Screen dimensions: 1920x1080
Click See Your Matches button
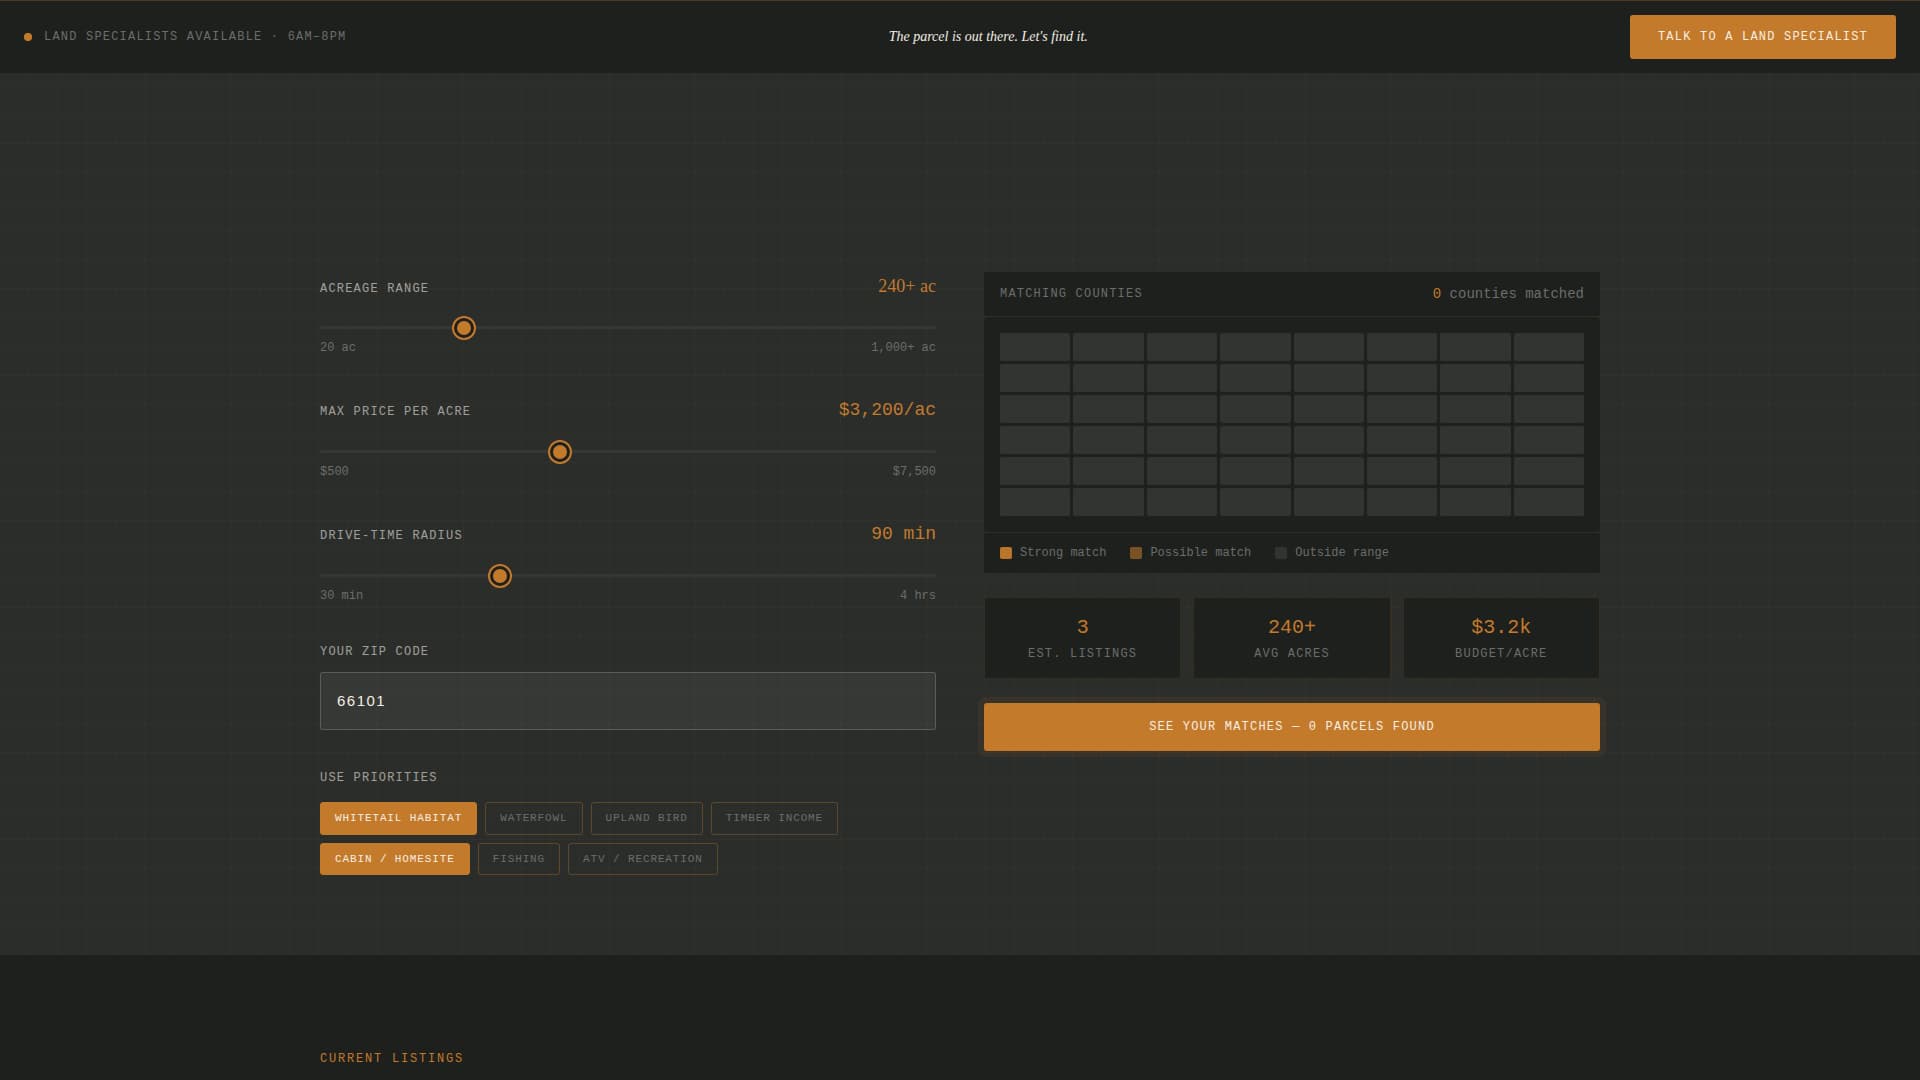[x=1291, y=727]
